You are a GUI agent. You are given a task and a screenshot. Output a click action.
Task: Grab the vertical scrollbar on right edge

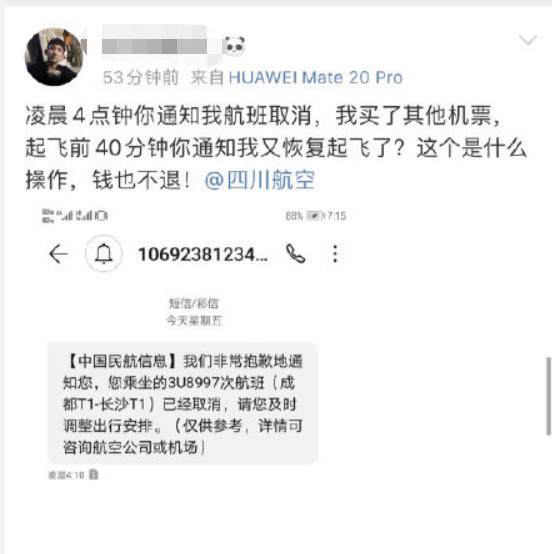(548, 396)
